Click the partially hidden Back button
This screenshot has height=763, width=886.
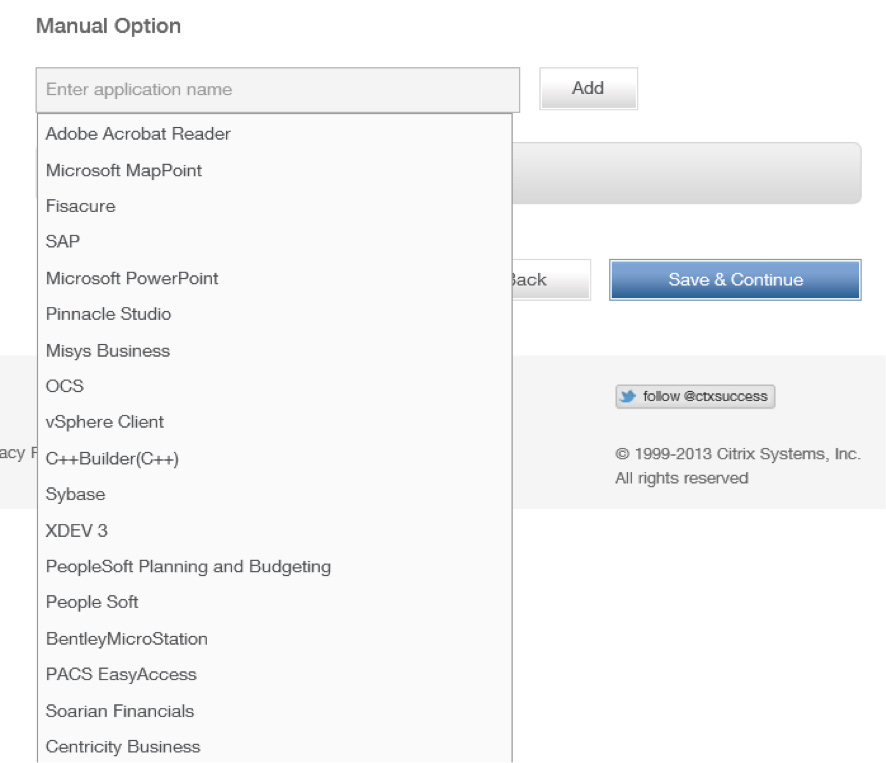551,280
